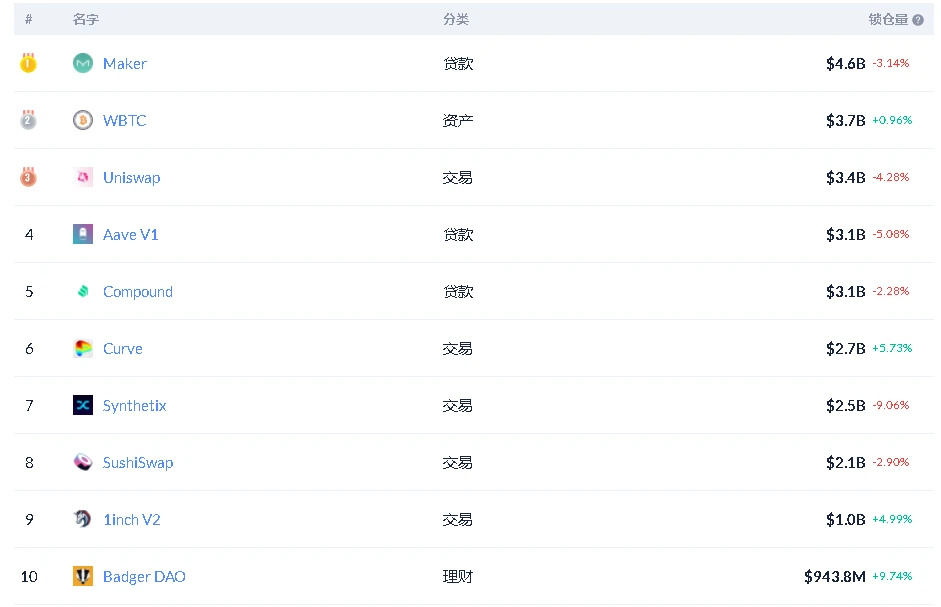The height and width of the screenshot is (607, 941).
Task: Click the 分类 column header
Action: pyautogui.click(x=456, y=19)
